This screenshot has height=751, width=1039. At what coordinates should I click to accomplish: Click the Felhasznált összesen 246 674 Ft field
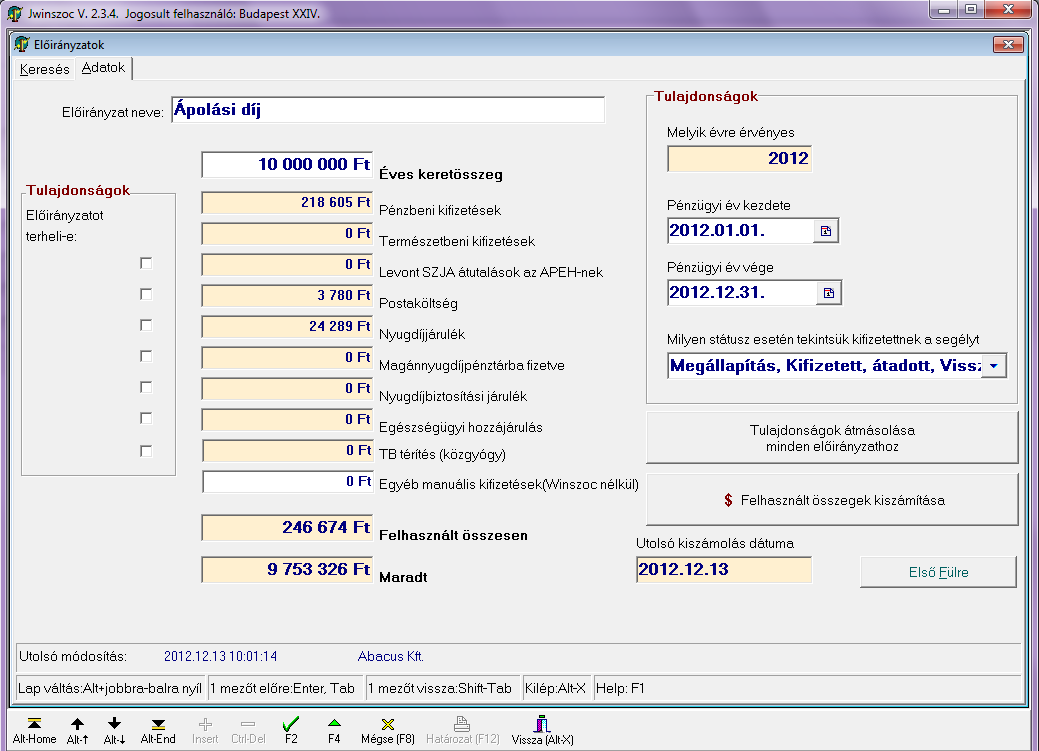[x=287, y=528]
